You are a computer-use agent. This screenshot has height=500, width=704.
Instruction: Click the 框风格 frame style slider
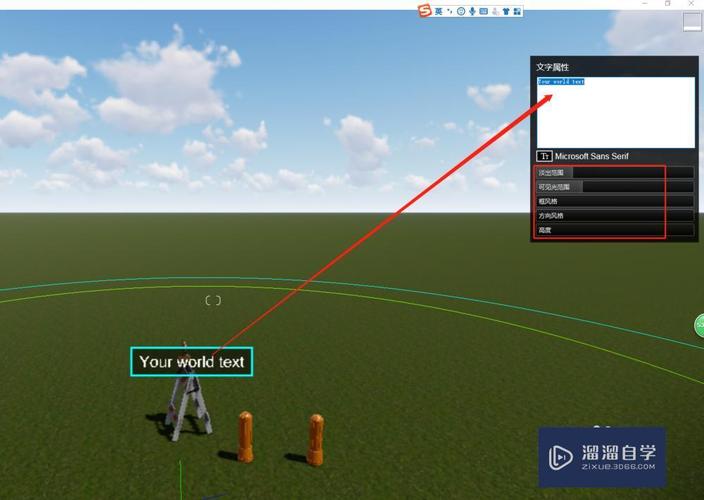coord(614,201)
